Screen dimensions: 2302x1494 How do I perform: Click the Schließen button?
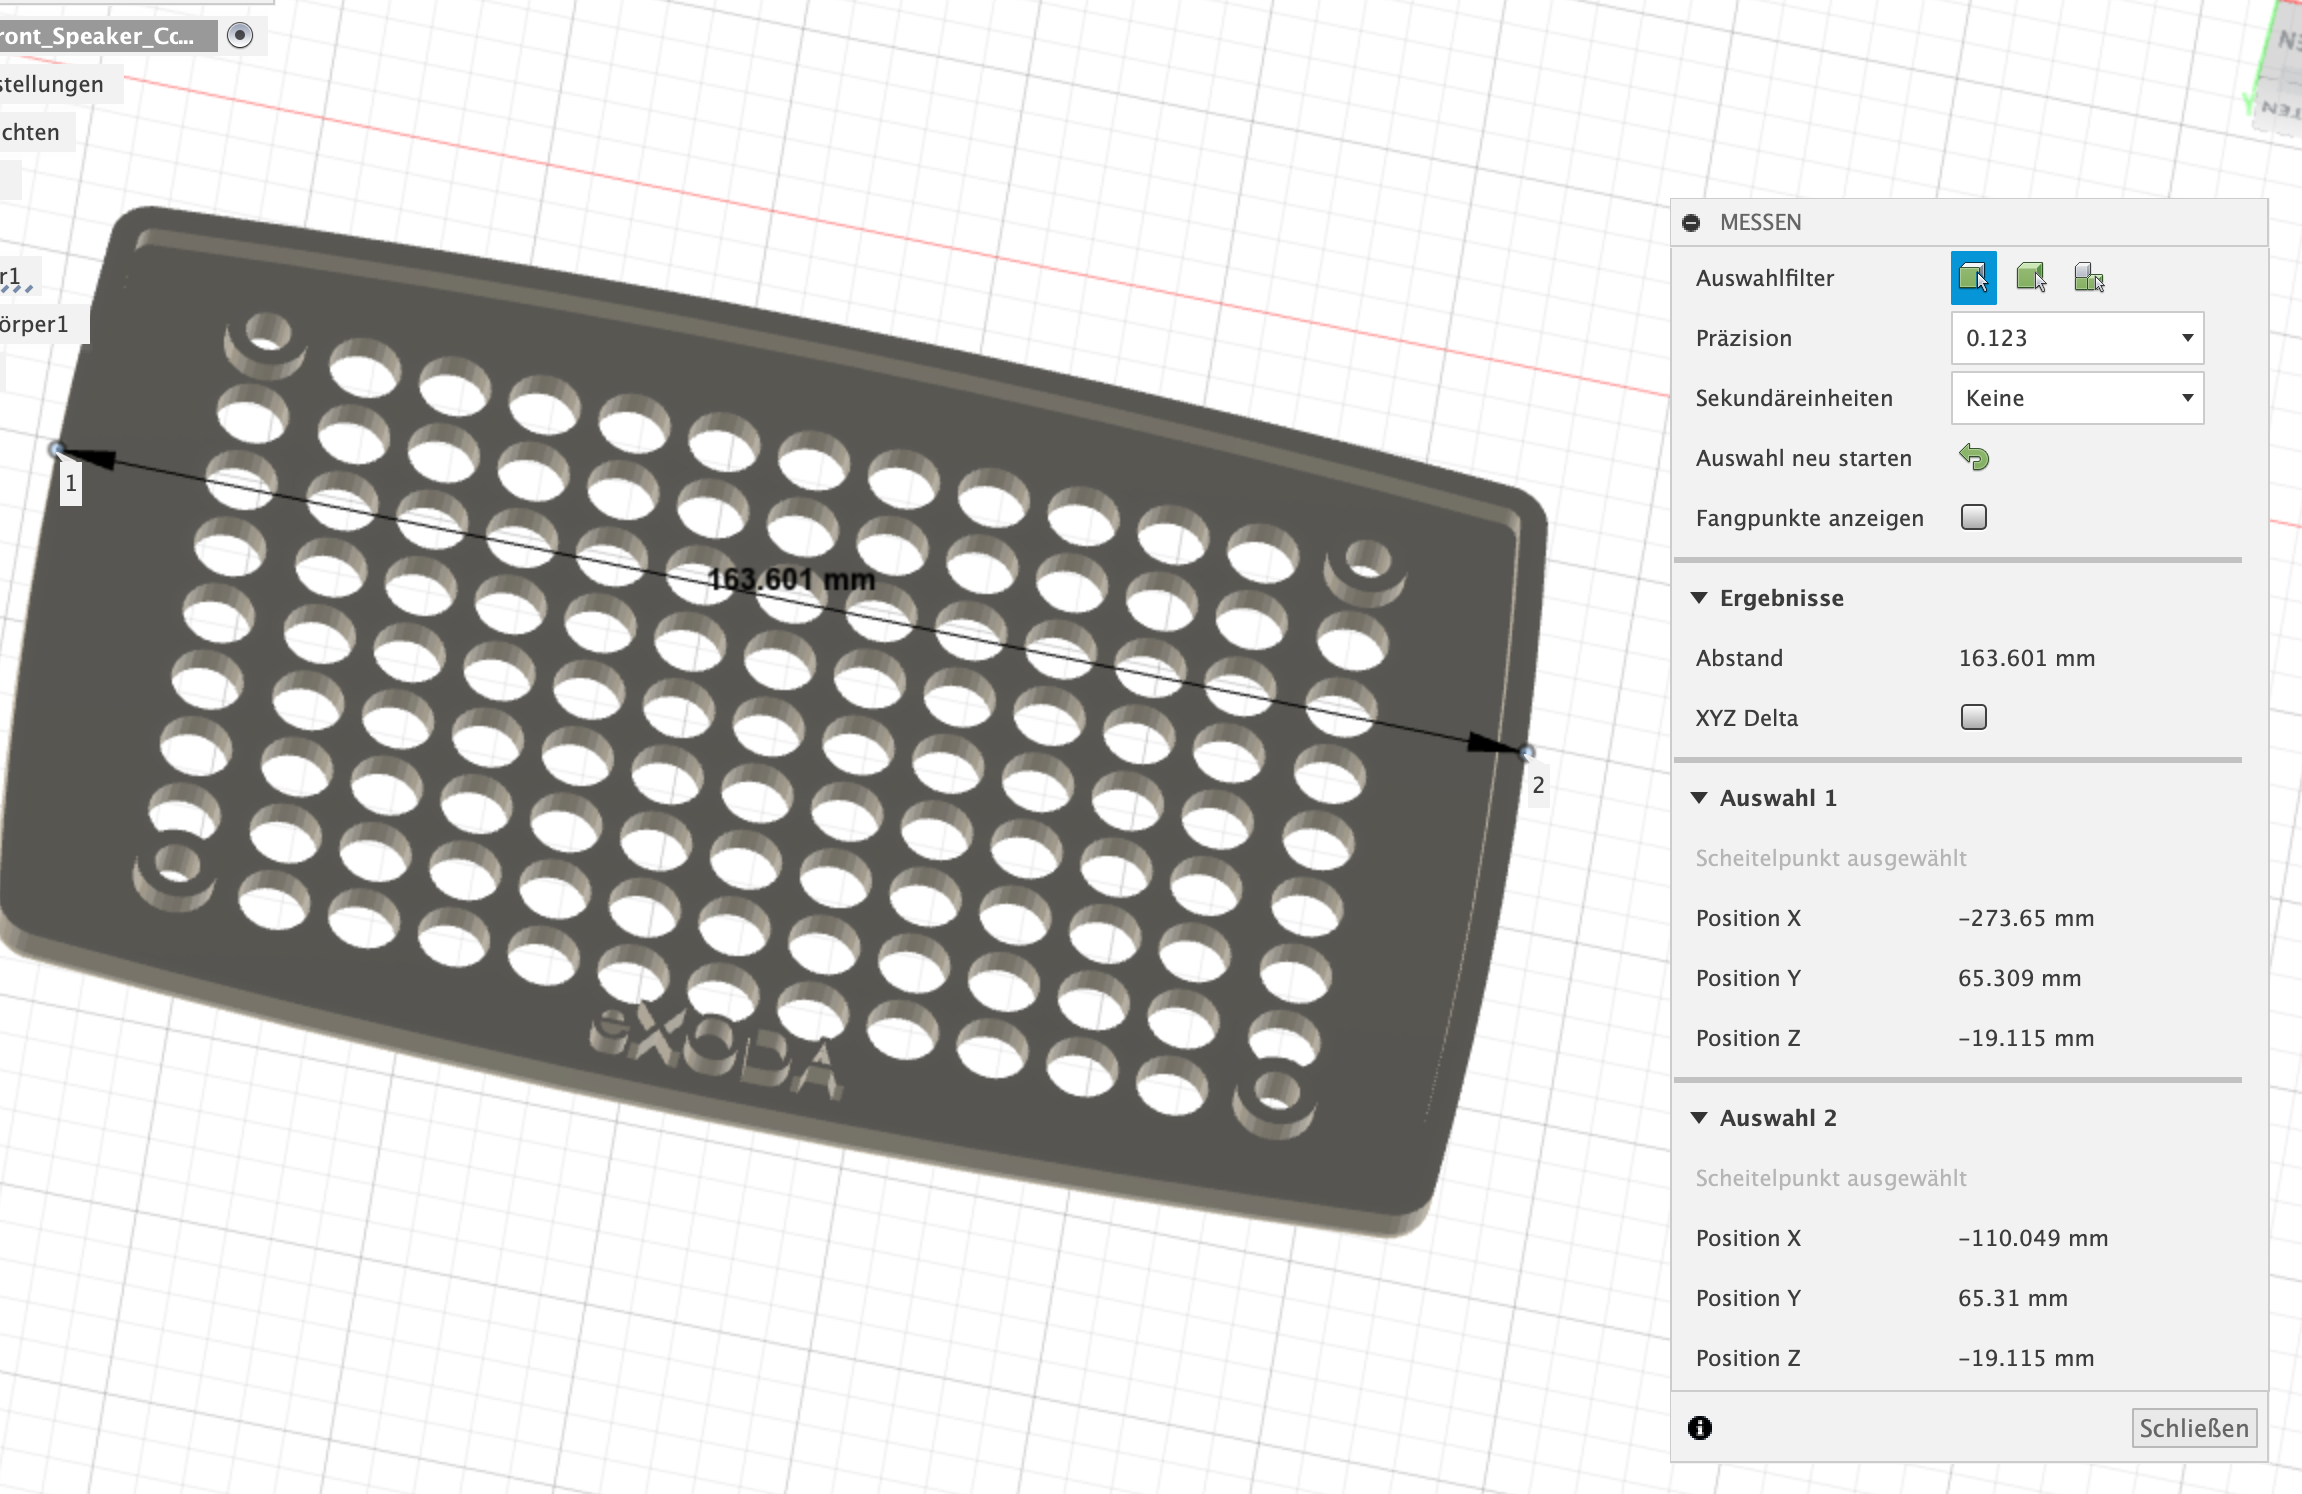coord(2194,1428)
